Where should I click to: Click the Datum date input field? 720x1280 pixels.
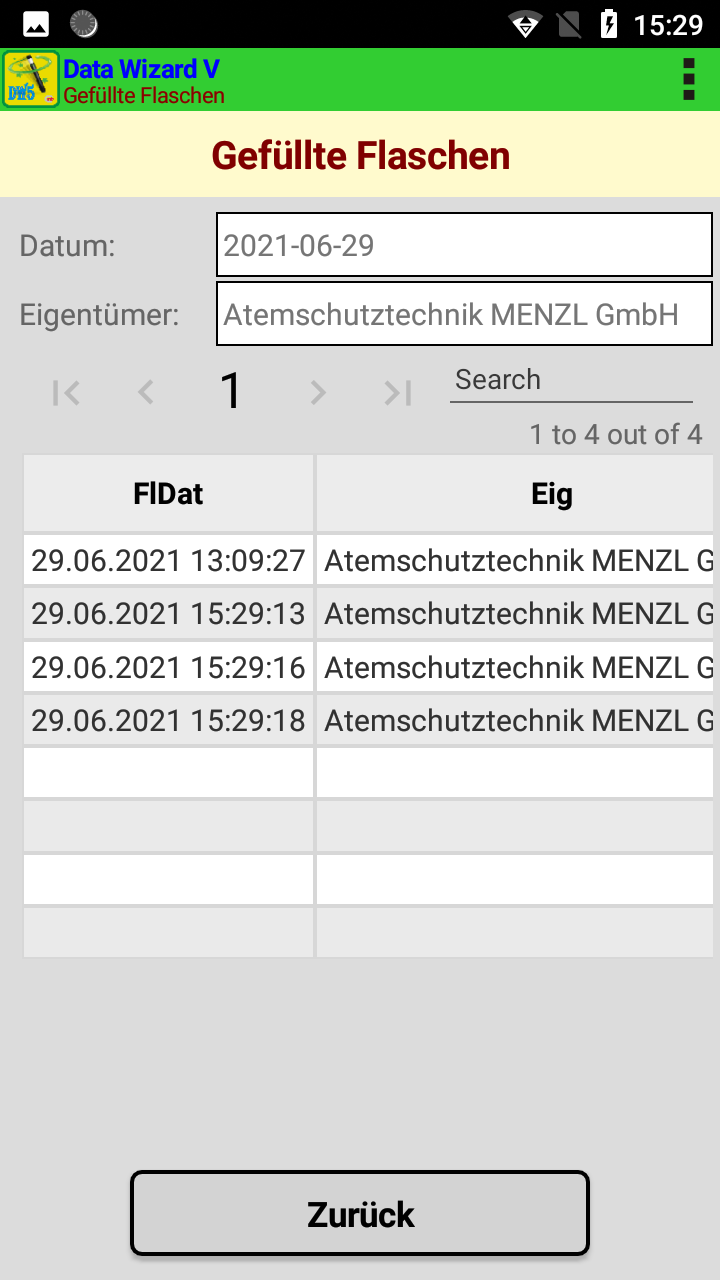[x=464, y=245]
